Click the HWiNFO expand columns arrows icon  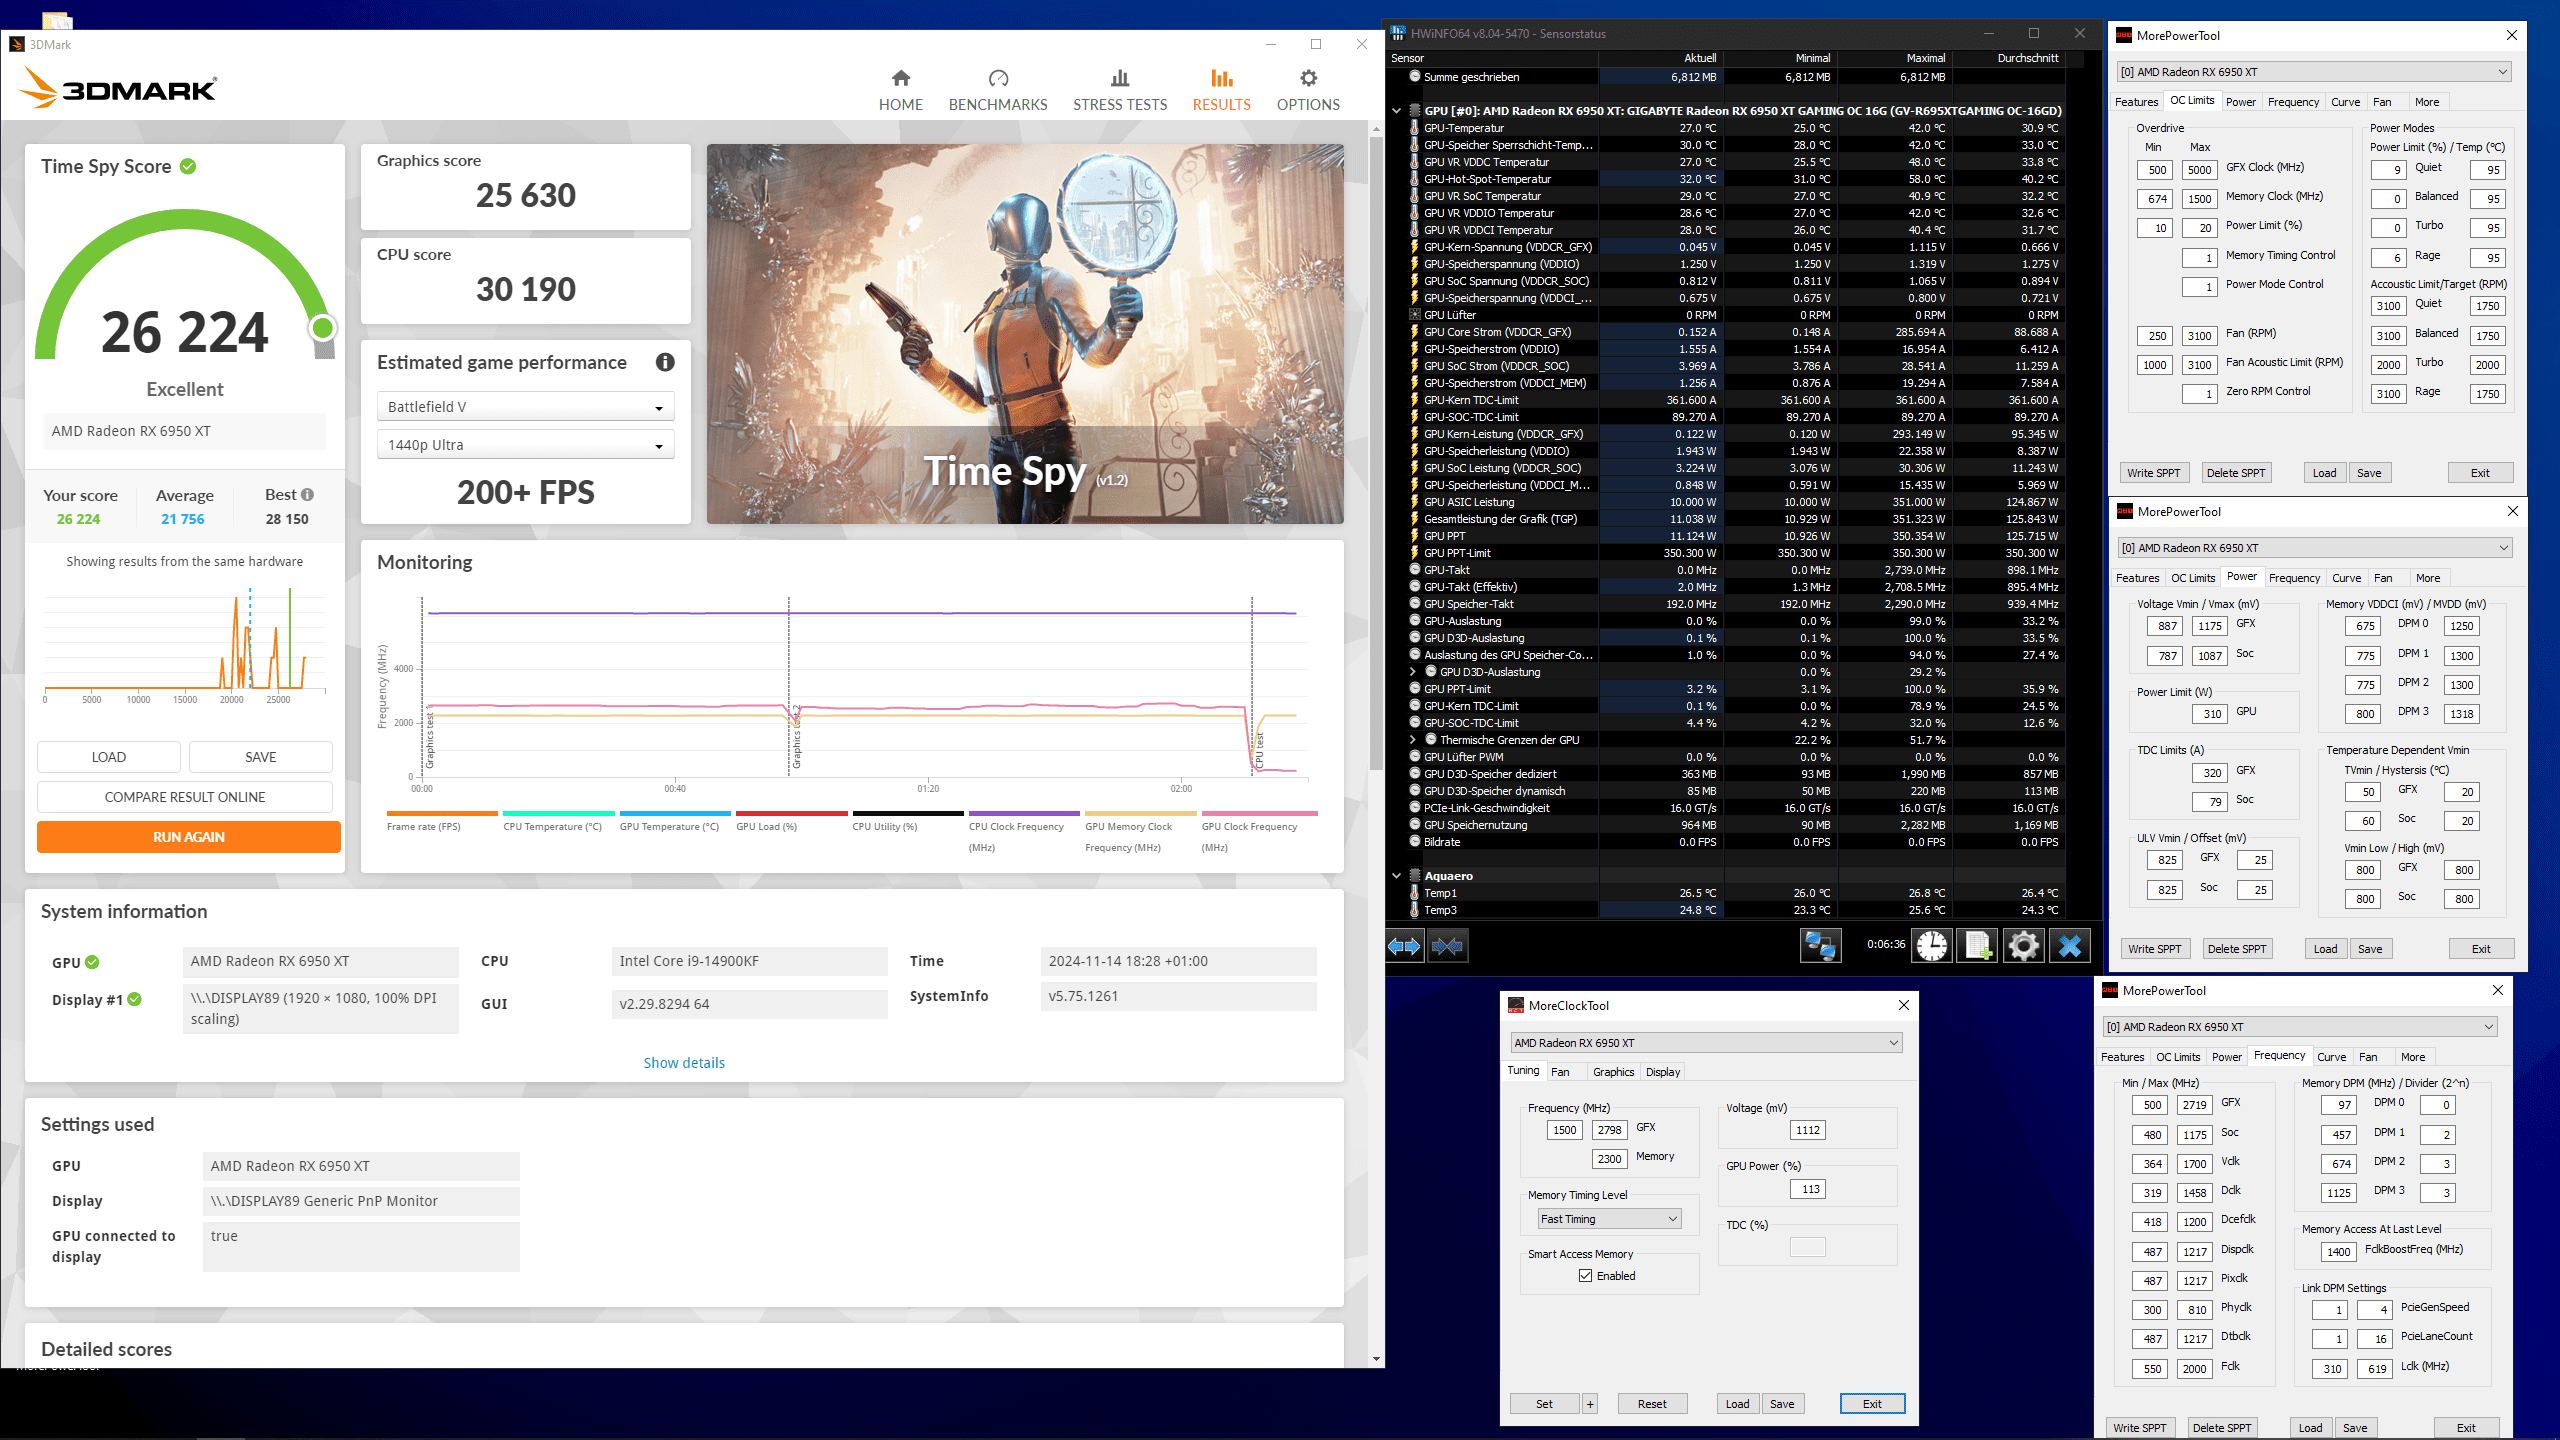pos(1404,945)
